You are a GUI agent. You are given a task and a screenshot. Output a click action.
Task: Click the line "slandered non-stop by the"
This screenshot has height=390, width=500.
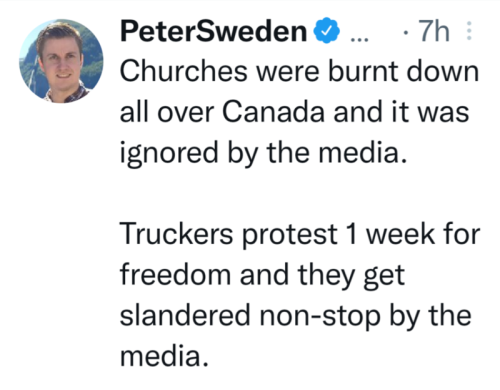pos(295,317)
